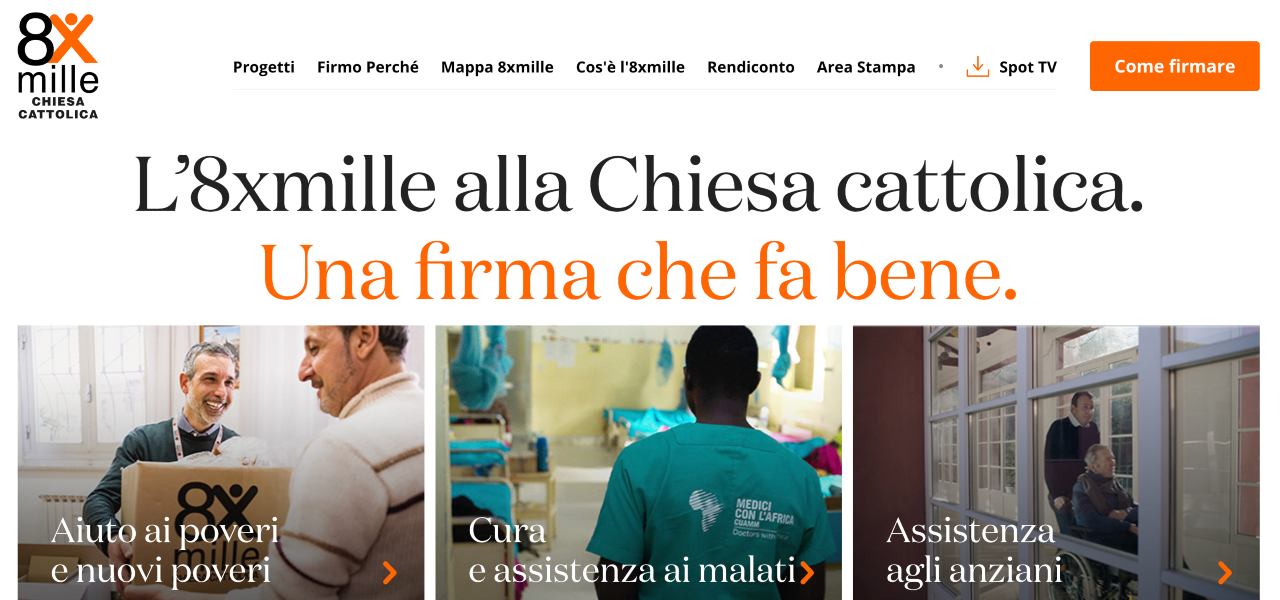
Task: Click the 'Aiuto ai poveri e nuovi poveri' title
Action: coord(165,551)
